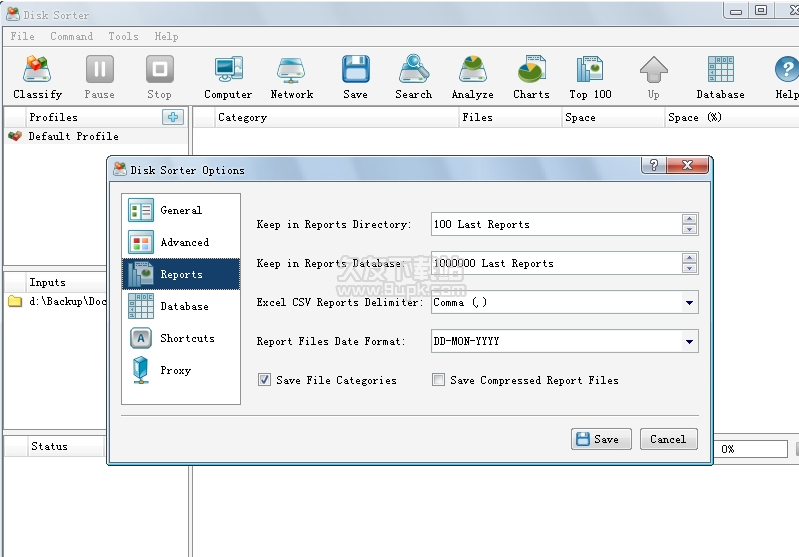Open the Advanced options page
The width and height of the screenshot is (799, 557).
(181, 243)
